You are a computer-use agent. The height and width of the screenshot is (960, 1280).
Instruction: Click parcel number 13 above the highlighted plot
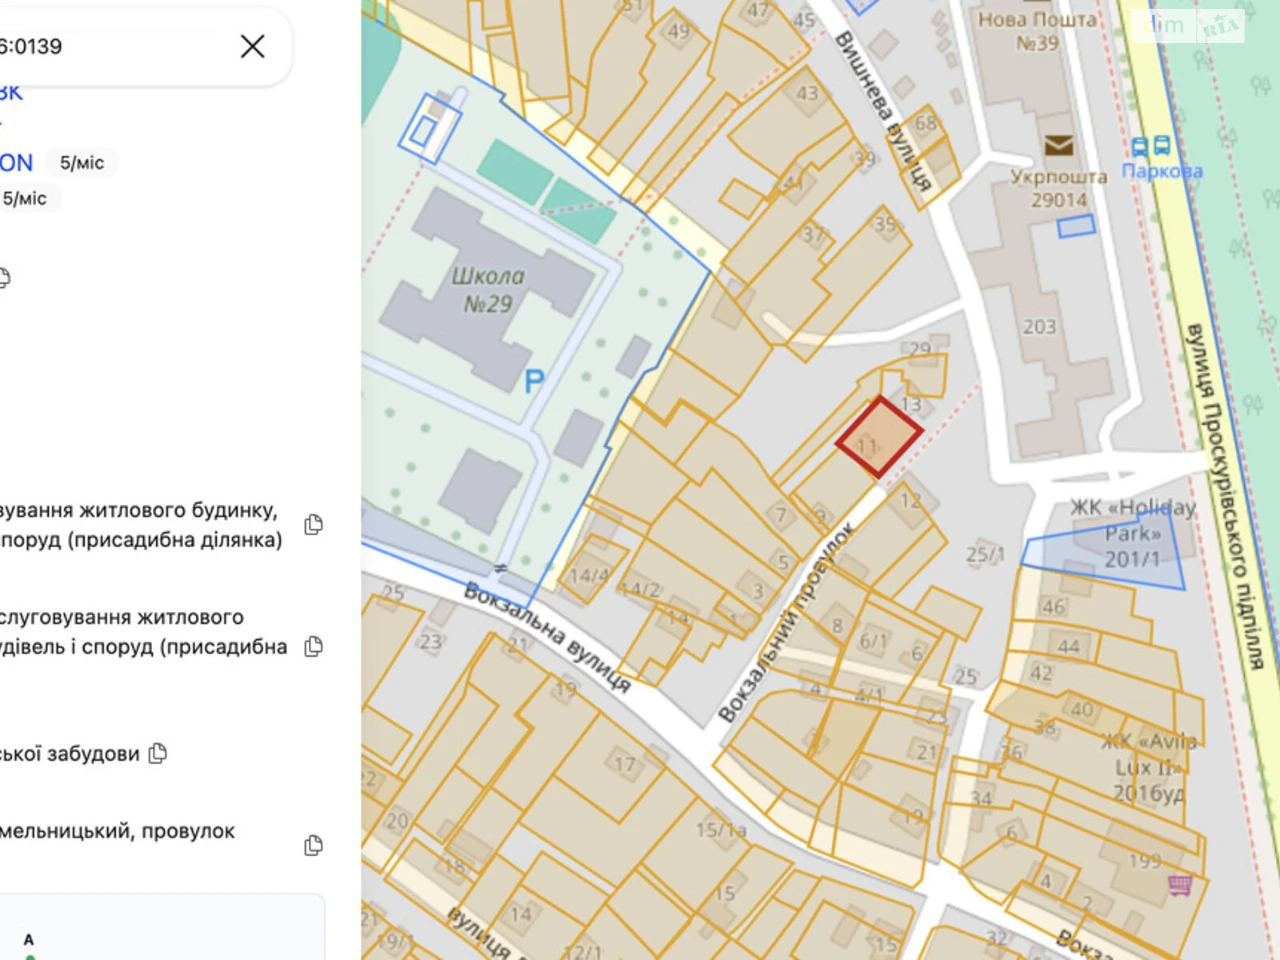click(910, 404)
